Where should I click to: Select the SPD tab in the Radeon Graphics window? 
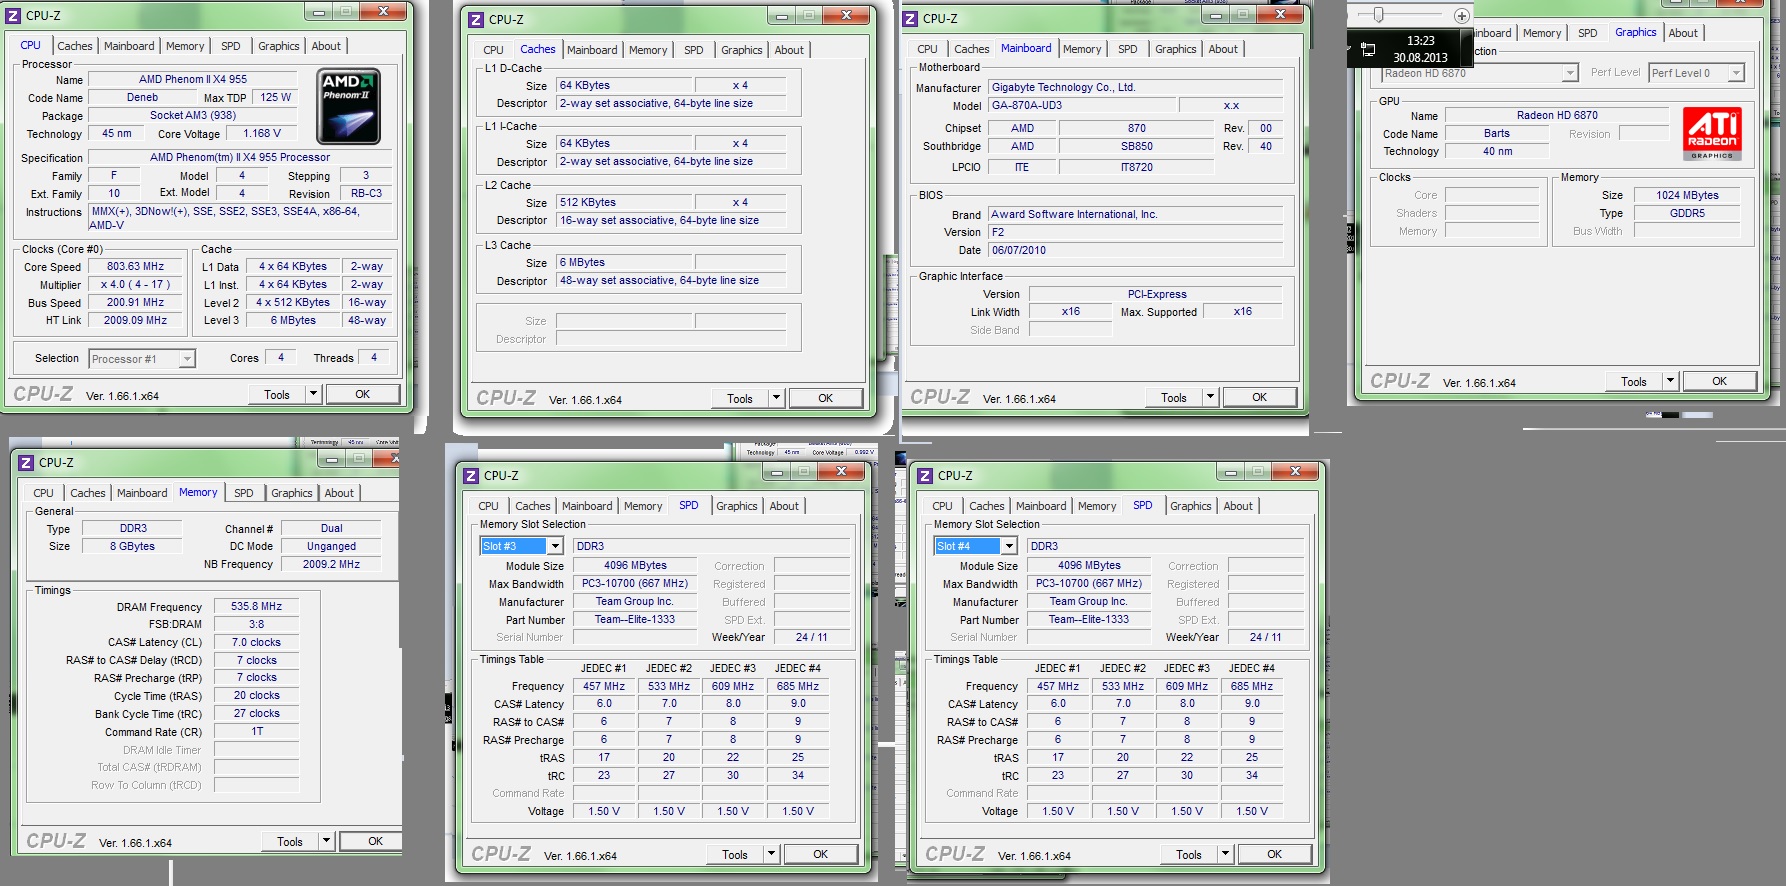[1588, 33]
